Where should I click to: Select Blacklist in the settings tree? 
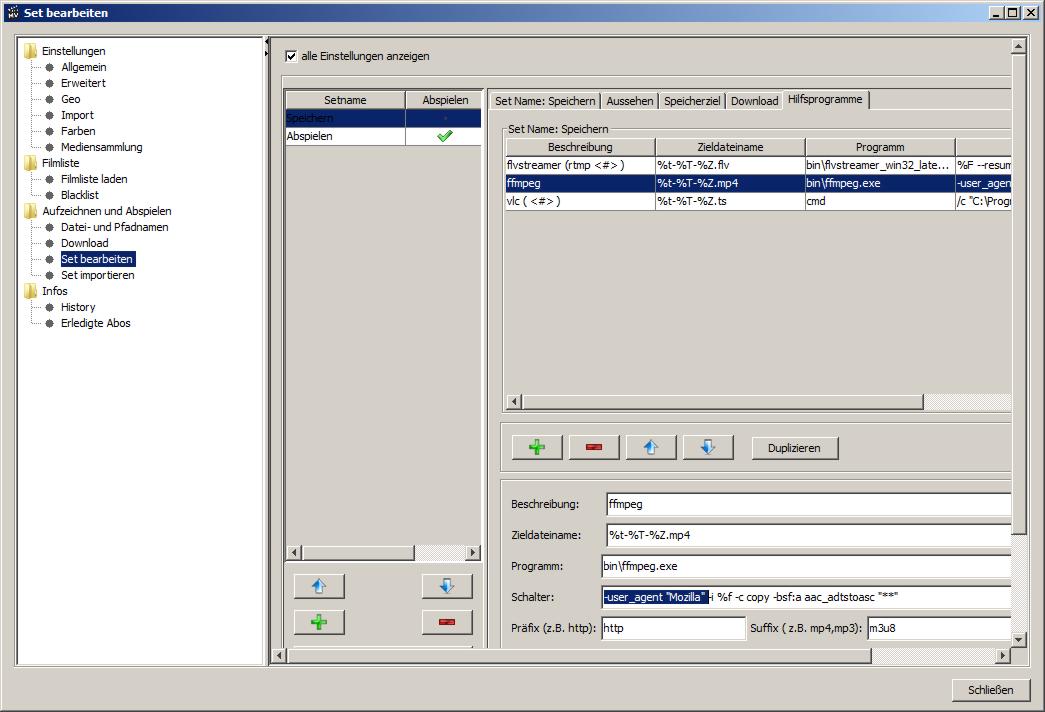80,195
